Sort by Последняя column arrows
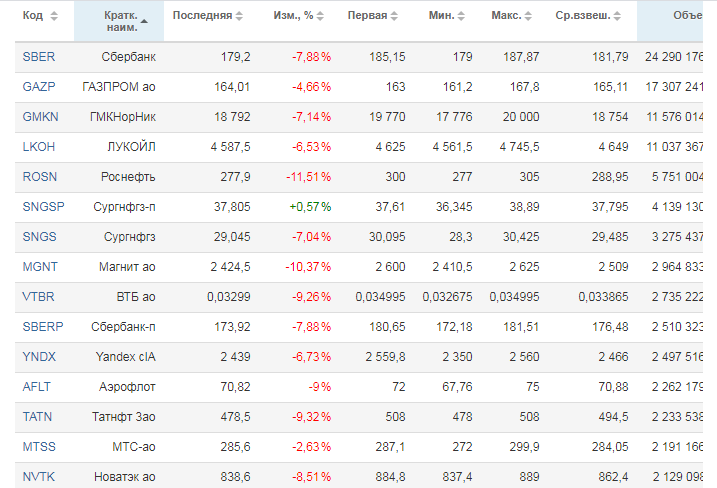 [239, 16]
